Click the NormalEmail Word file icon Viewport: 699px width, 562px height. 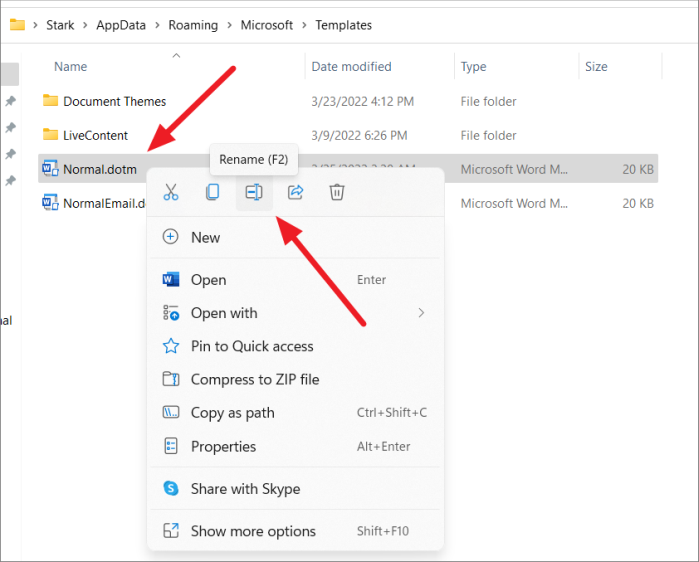tap(50, 202)
